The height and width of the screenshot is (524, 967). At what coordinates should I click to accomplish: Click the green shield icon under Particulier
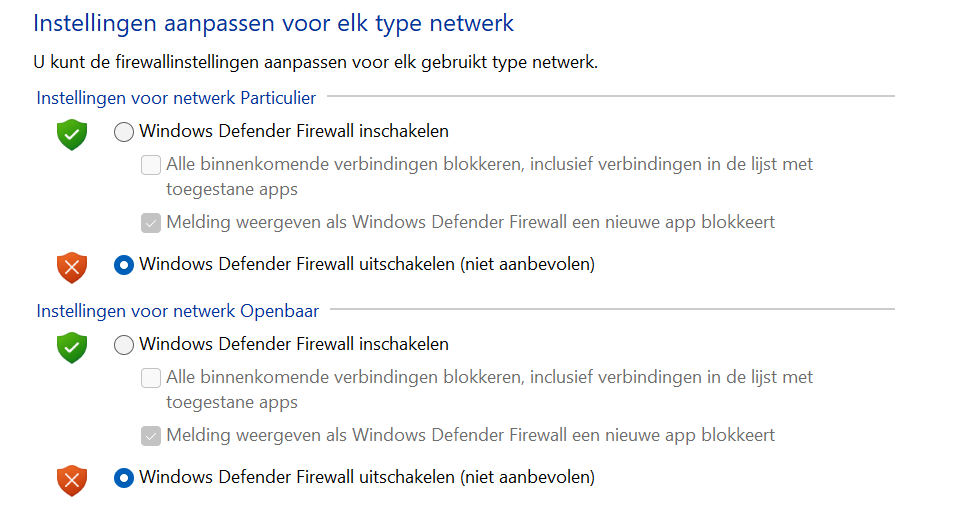tap(72, 134)
